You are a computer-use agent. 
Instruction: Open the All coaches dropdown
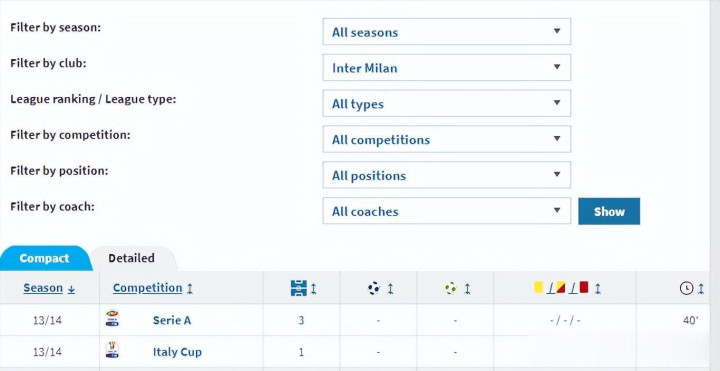446,211
